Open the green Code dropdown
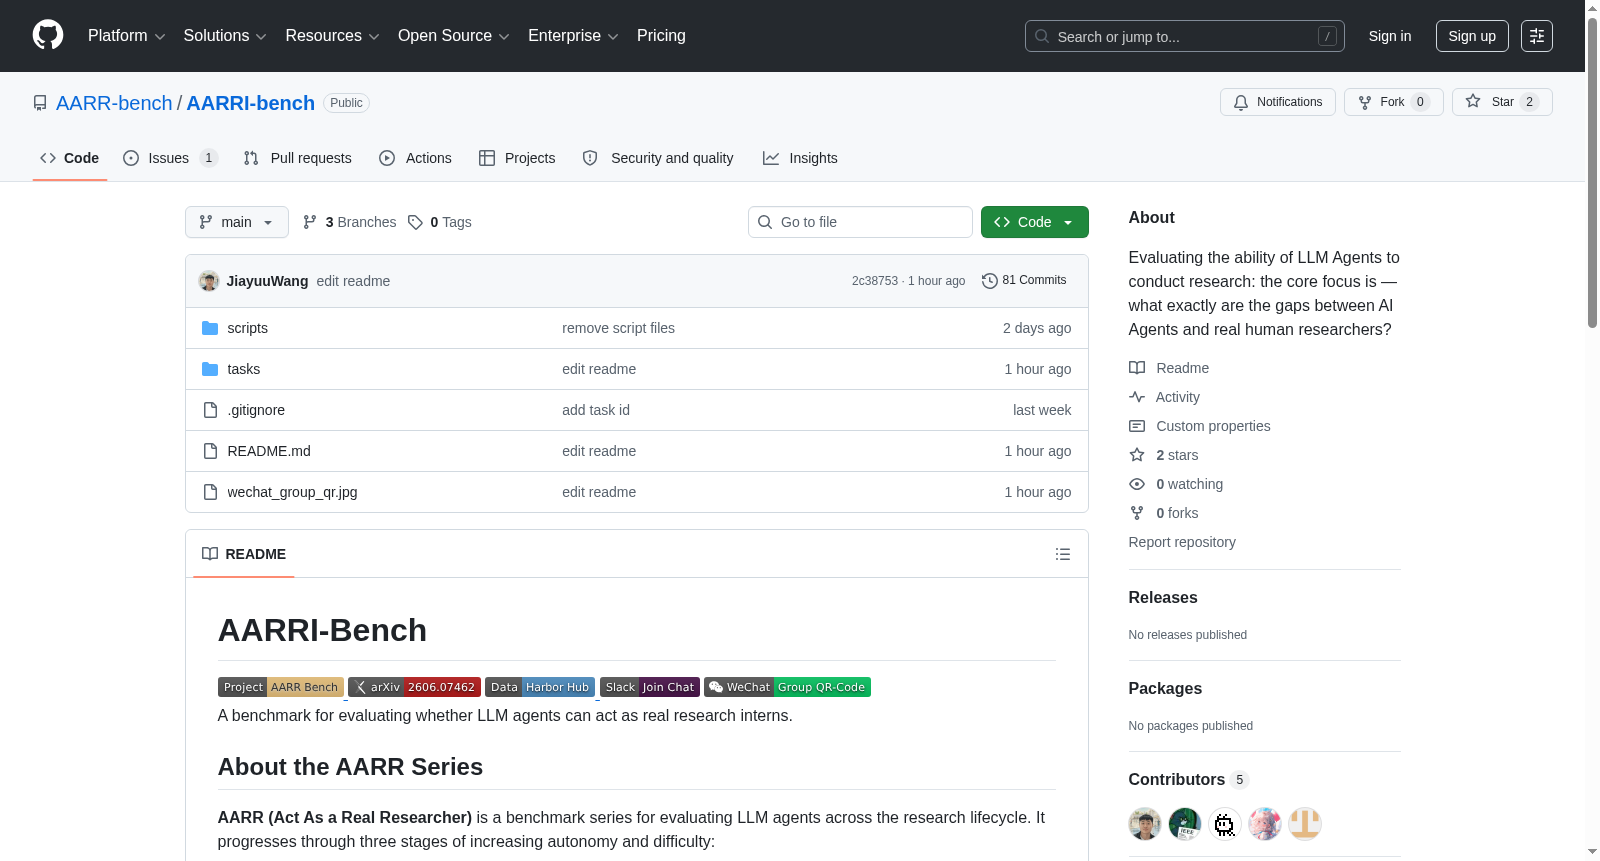 pos(1035,222)
